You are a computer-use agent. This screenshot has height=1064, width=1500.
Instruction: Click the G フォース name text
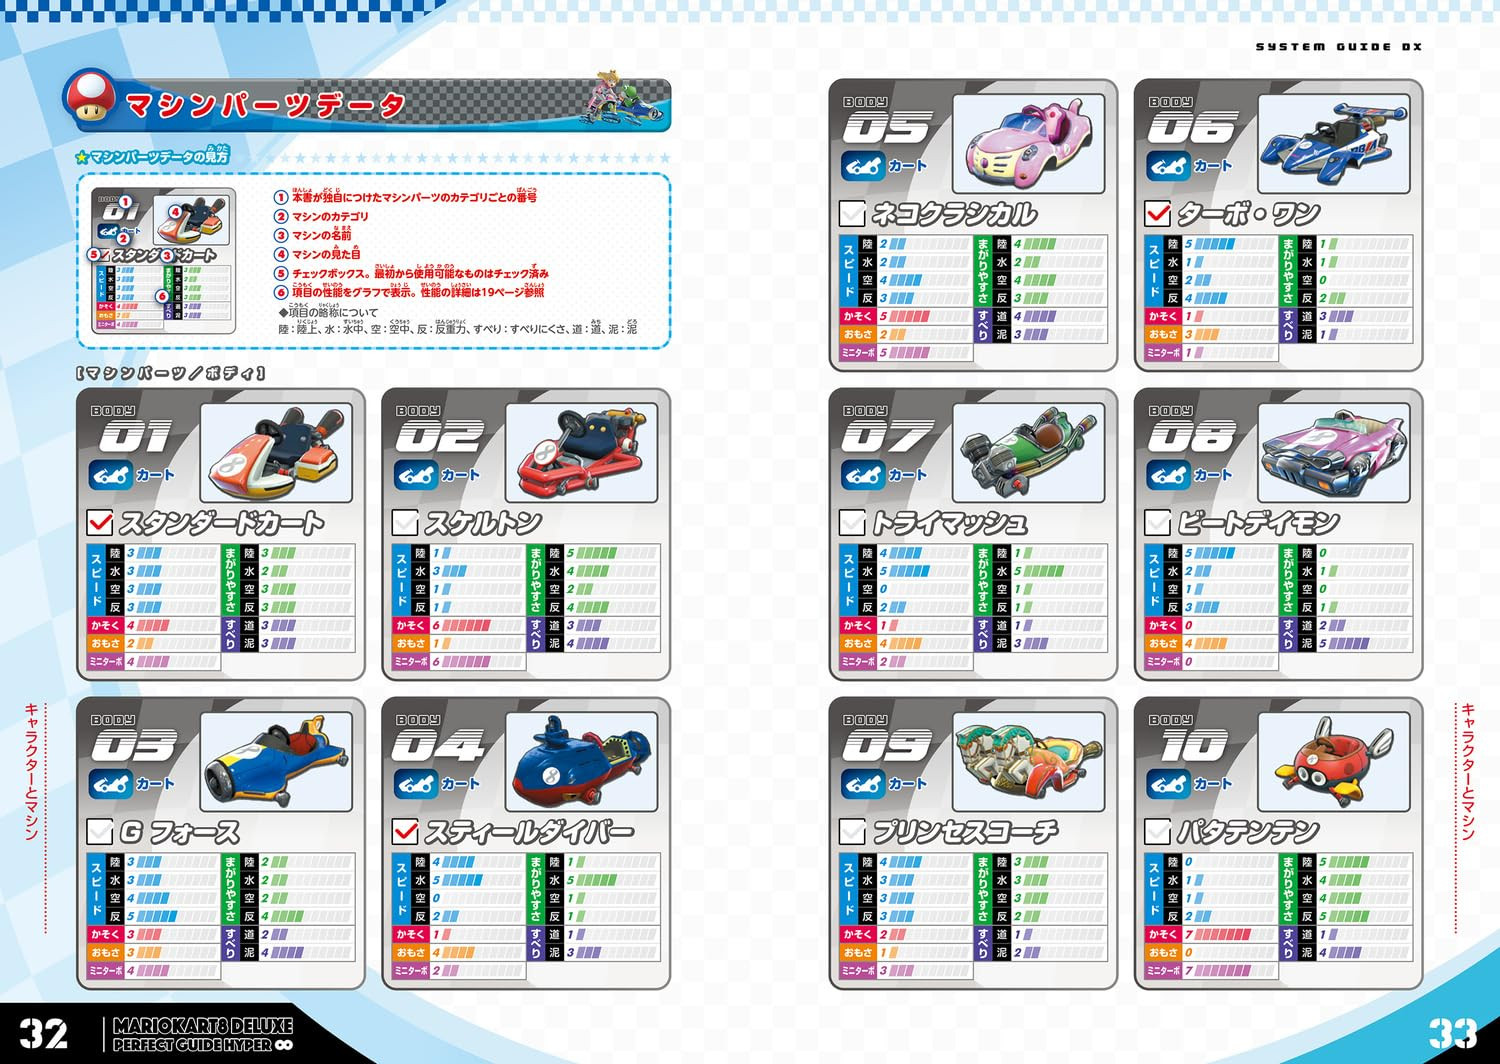pos(180,831)
